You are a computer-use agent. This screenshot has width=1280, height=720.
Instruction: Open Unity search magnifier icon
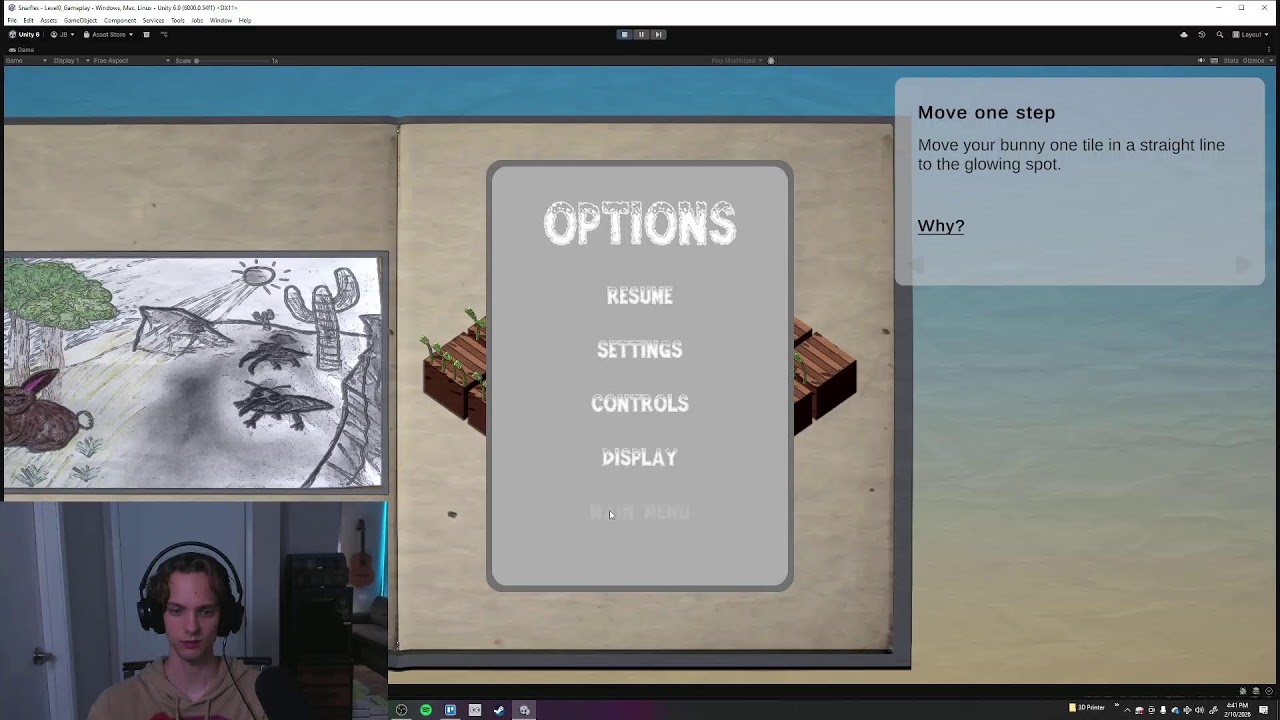tap(1219, 34)
